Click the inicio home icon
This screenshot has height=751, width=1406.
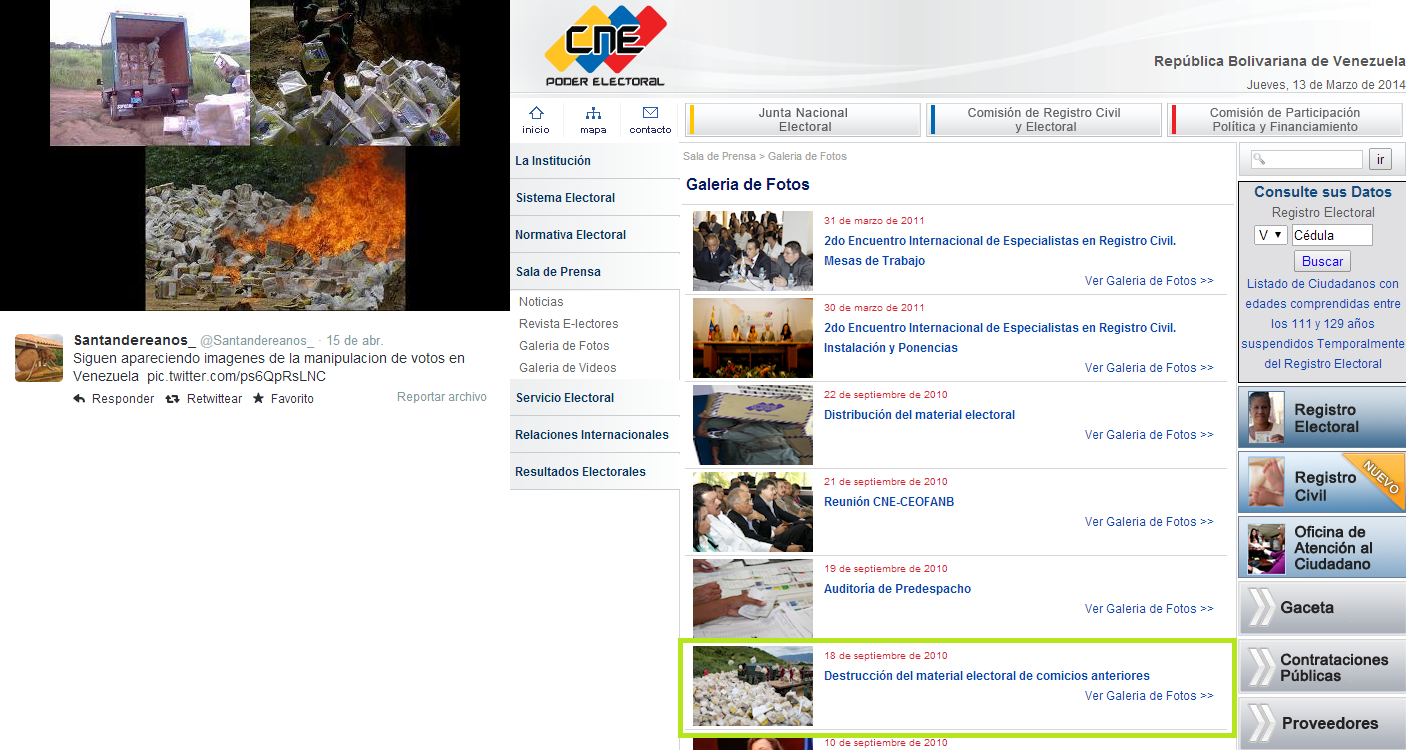click(536, 114)
